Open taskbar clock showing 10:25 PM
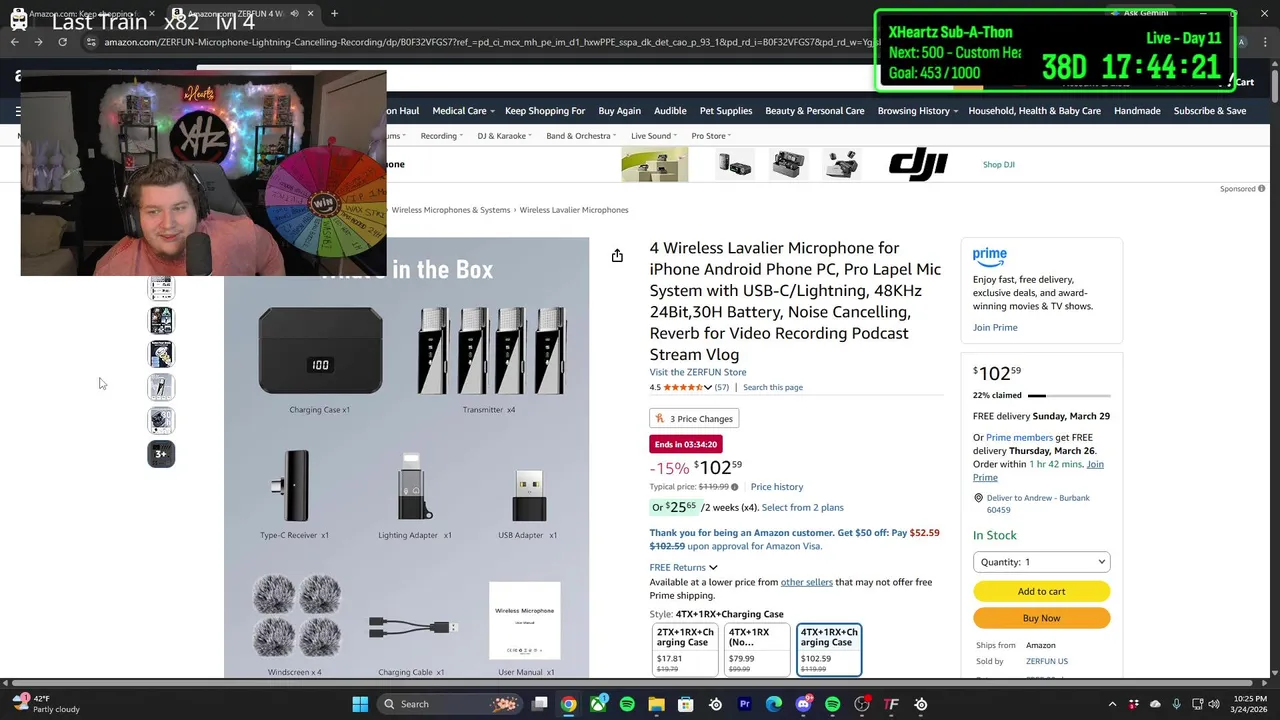 coord(1250,704)
